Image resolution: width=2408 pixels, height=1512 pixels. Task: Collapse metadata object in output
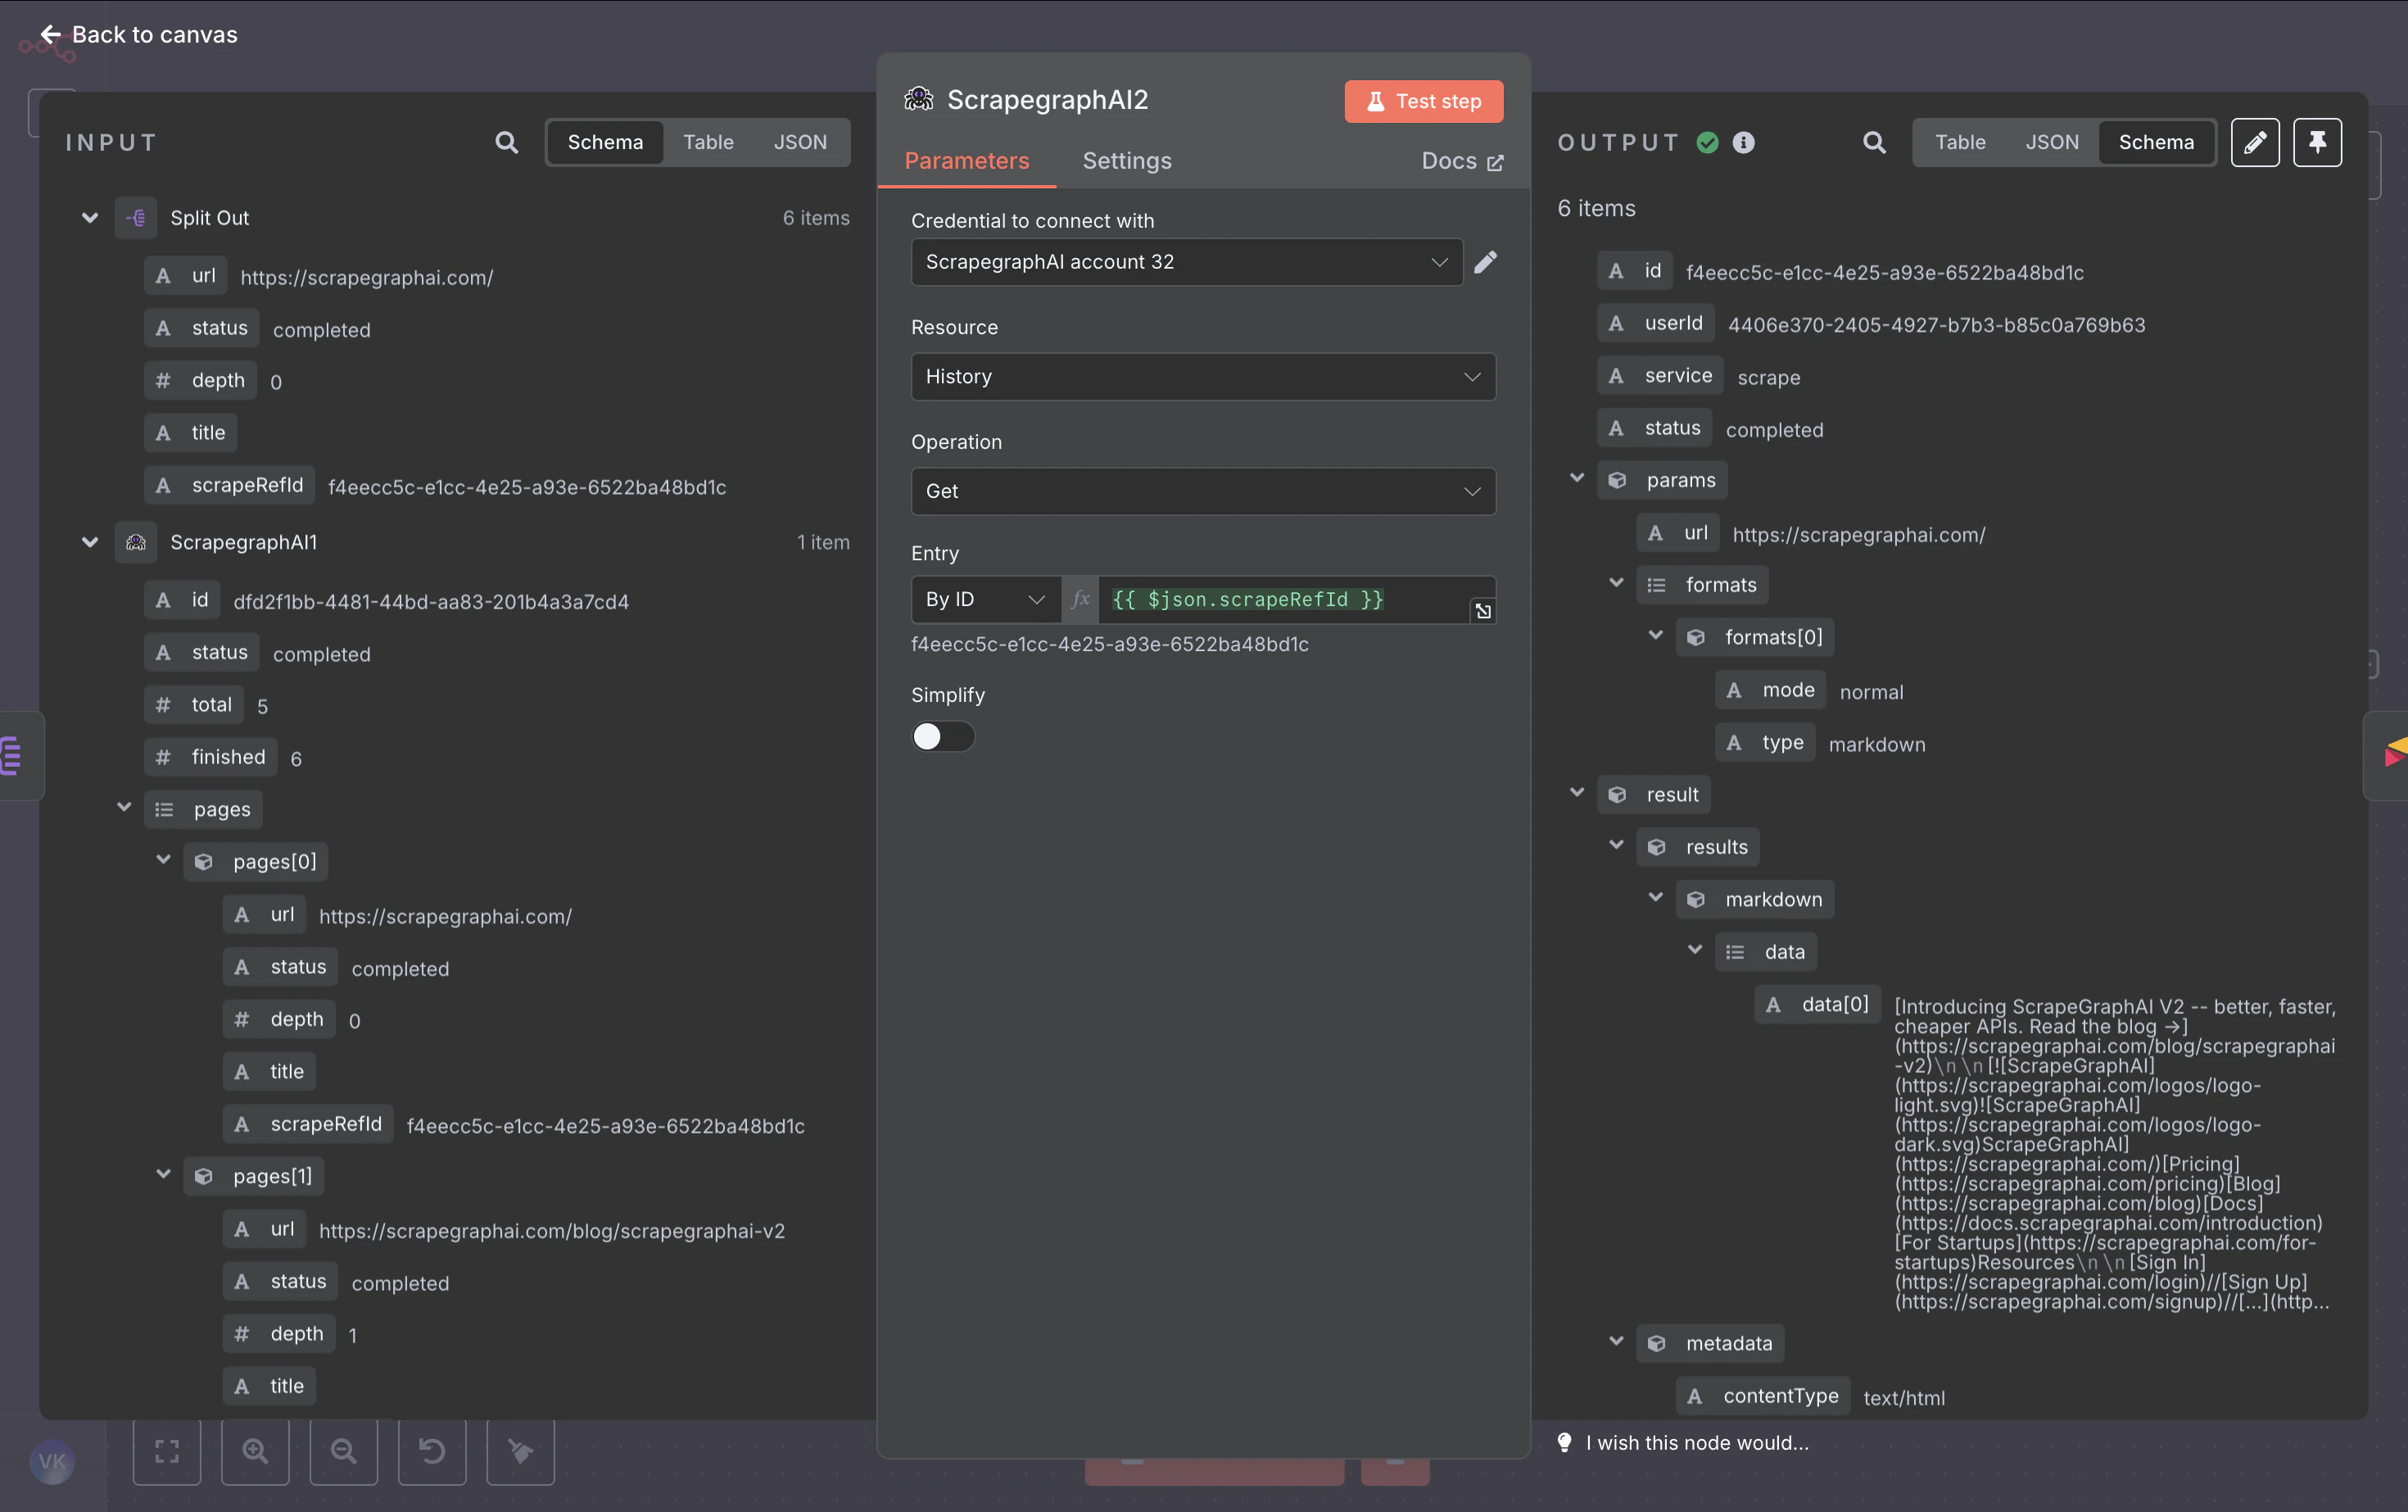[1616, 1341]
